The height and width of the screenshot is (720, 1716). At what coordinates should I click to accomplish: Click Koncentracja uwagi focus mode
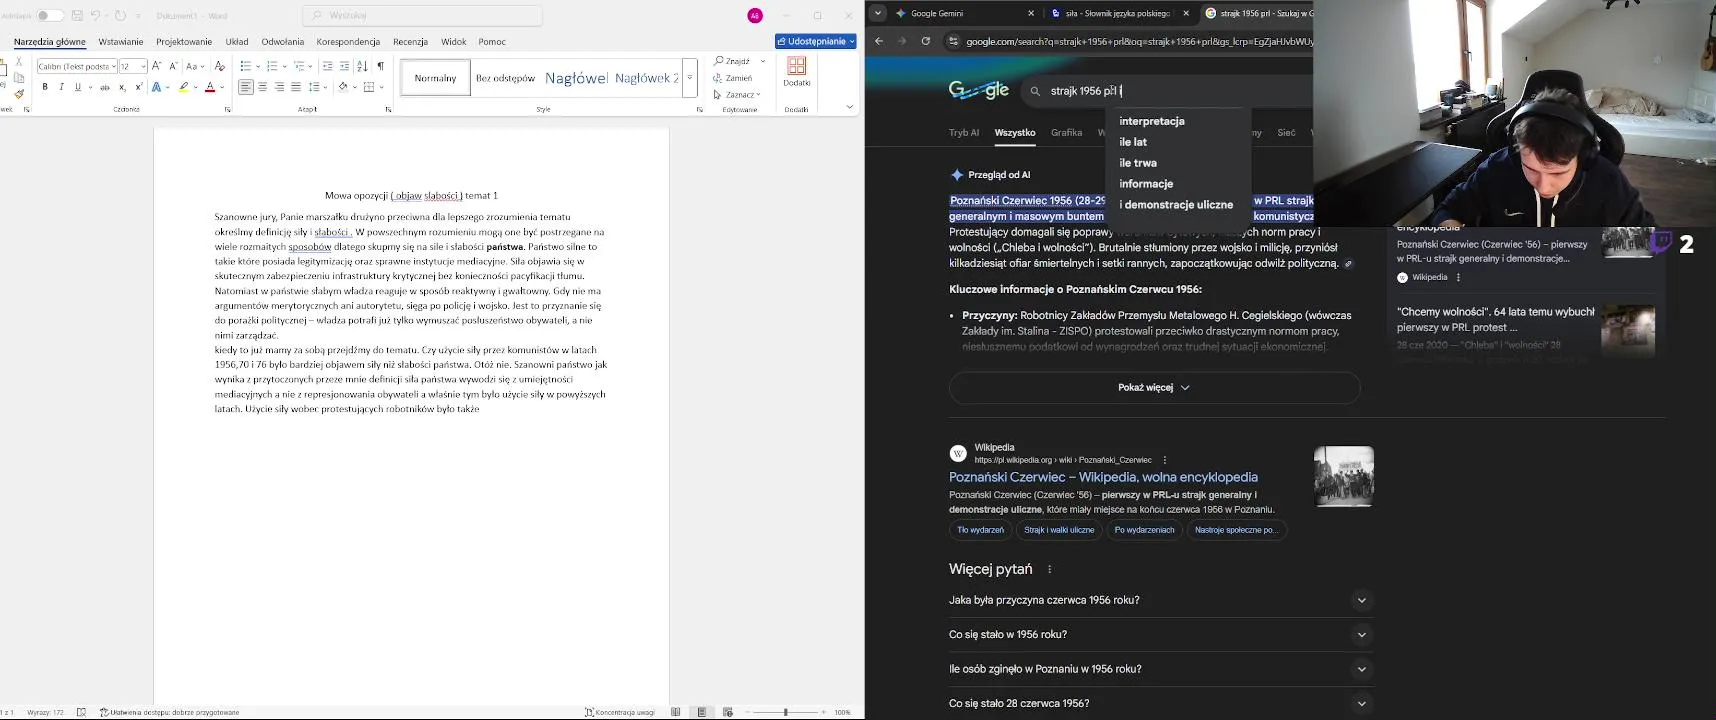pyautogui.click(x=620, y=712)
